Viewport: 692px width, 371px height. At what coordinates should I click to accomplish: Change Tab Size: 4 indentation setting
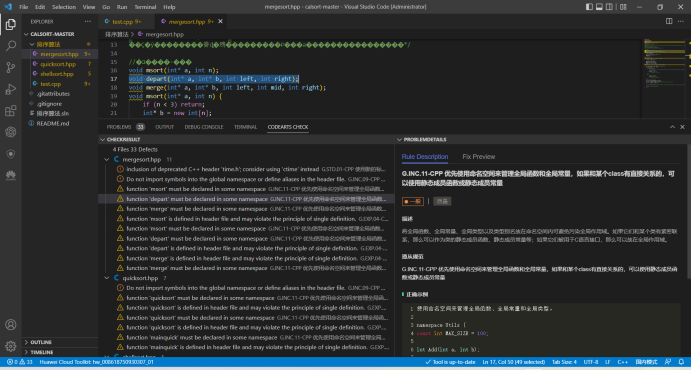(564, 362)
